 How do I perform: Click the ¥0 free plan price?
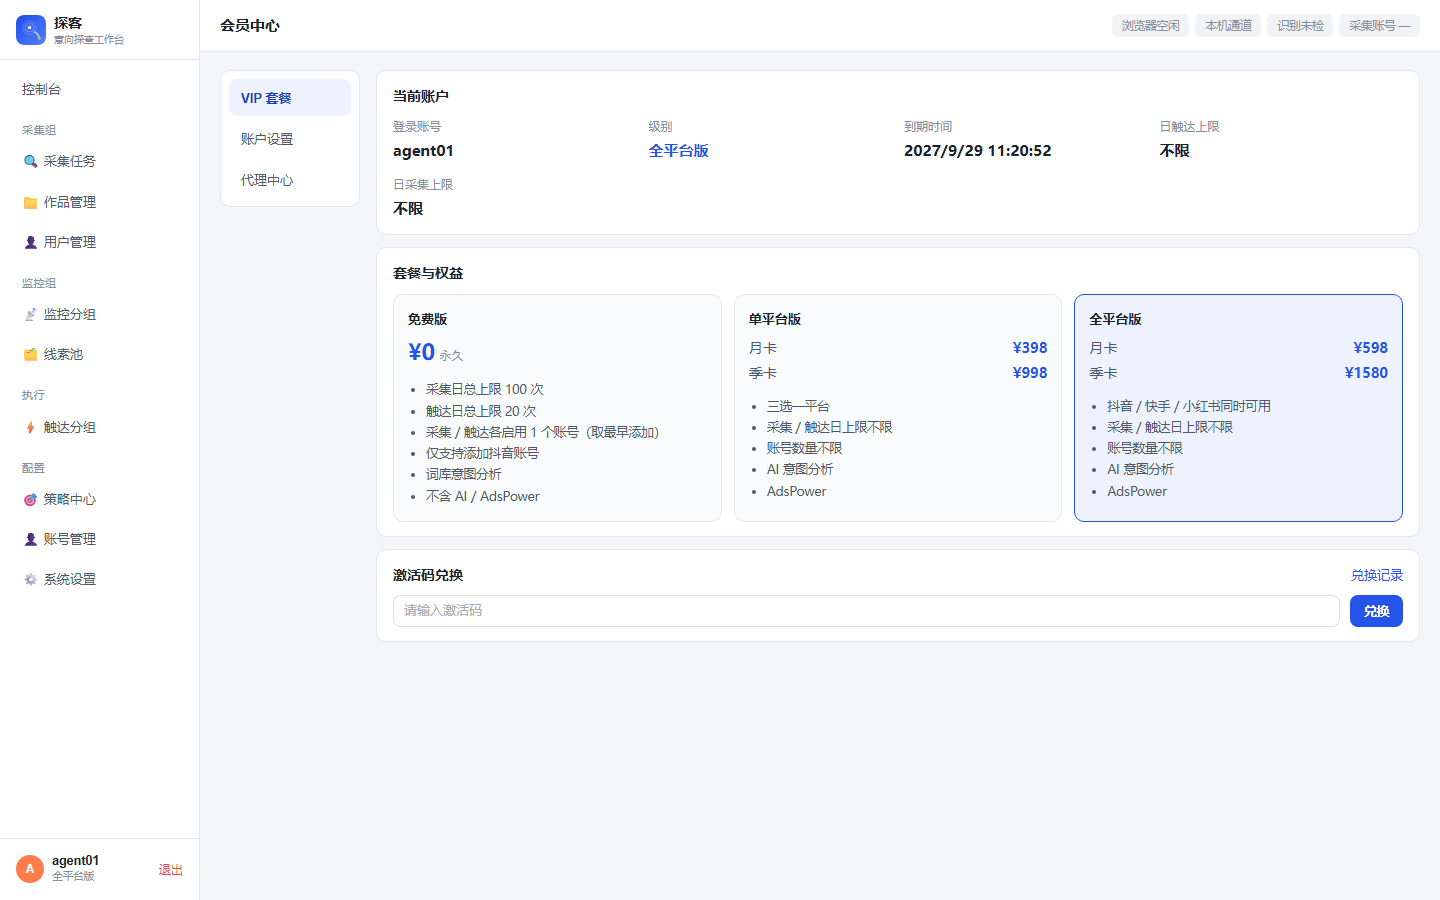click(421, 352)
